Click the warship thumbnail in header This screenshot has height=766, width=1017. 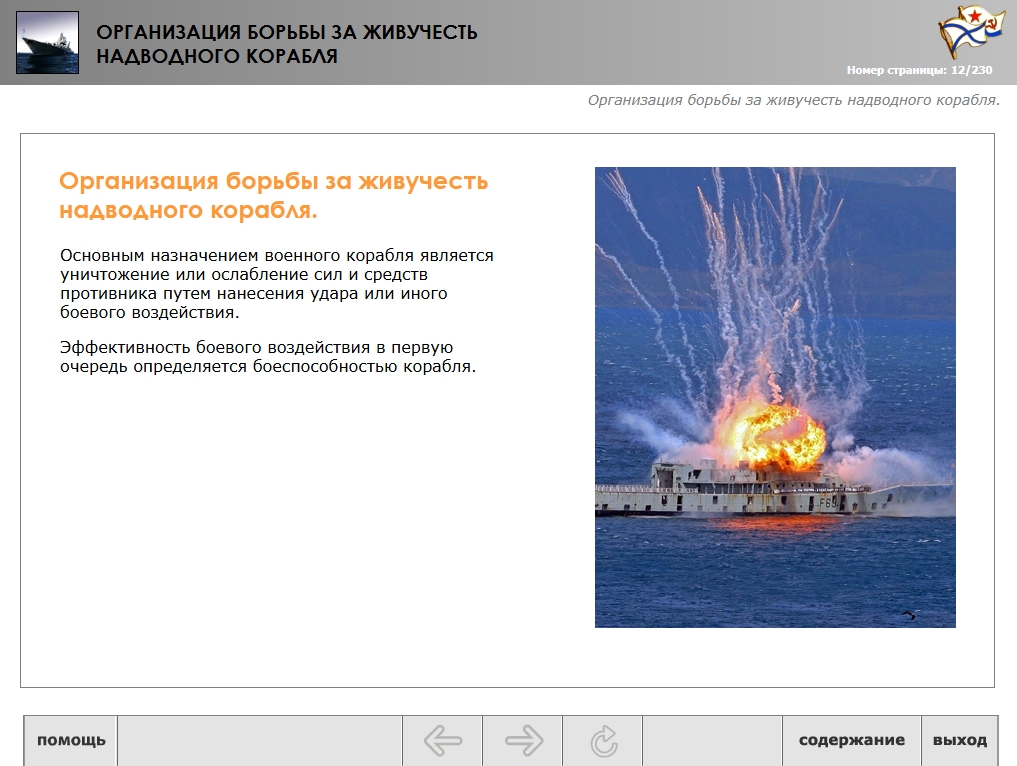pyautogui.click(x=47, y=42)
